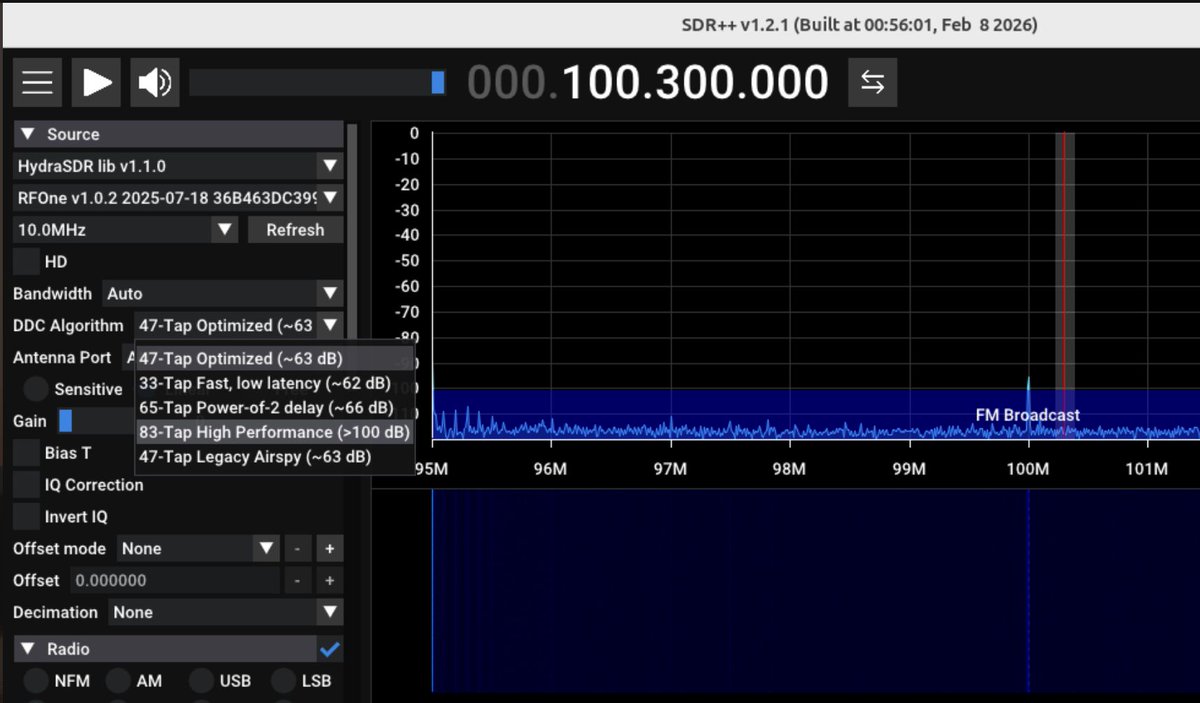Click the Offset minus stepper
1200x703 pixels.
pyautogui.click(x=297, y=581)
